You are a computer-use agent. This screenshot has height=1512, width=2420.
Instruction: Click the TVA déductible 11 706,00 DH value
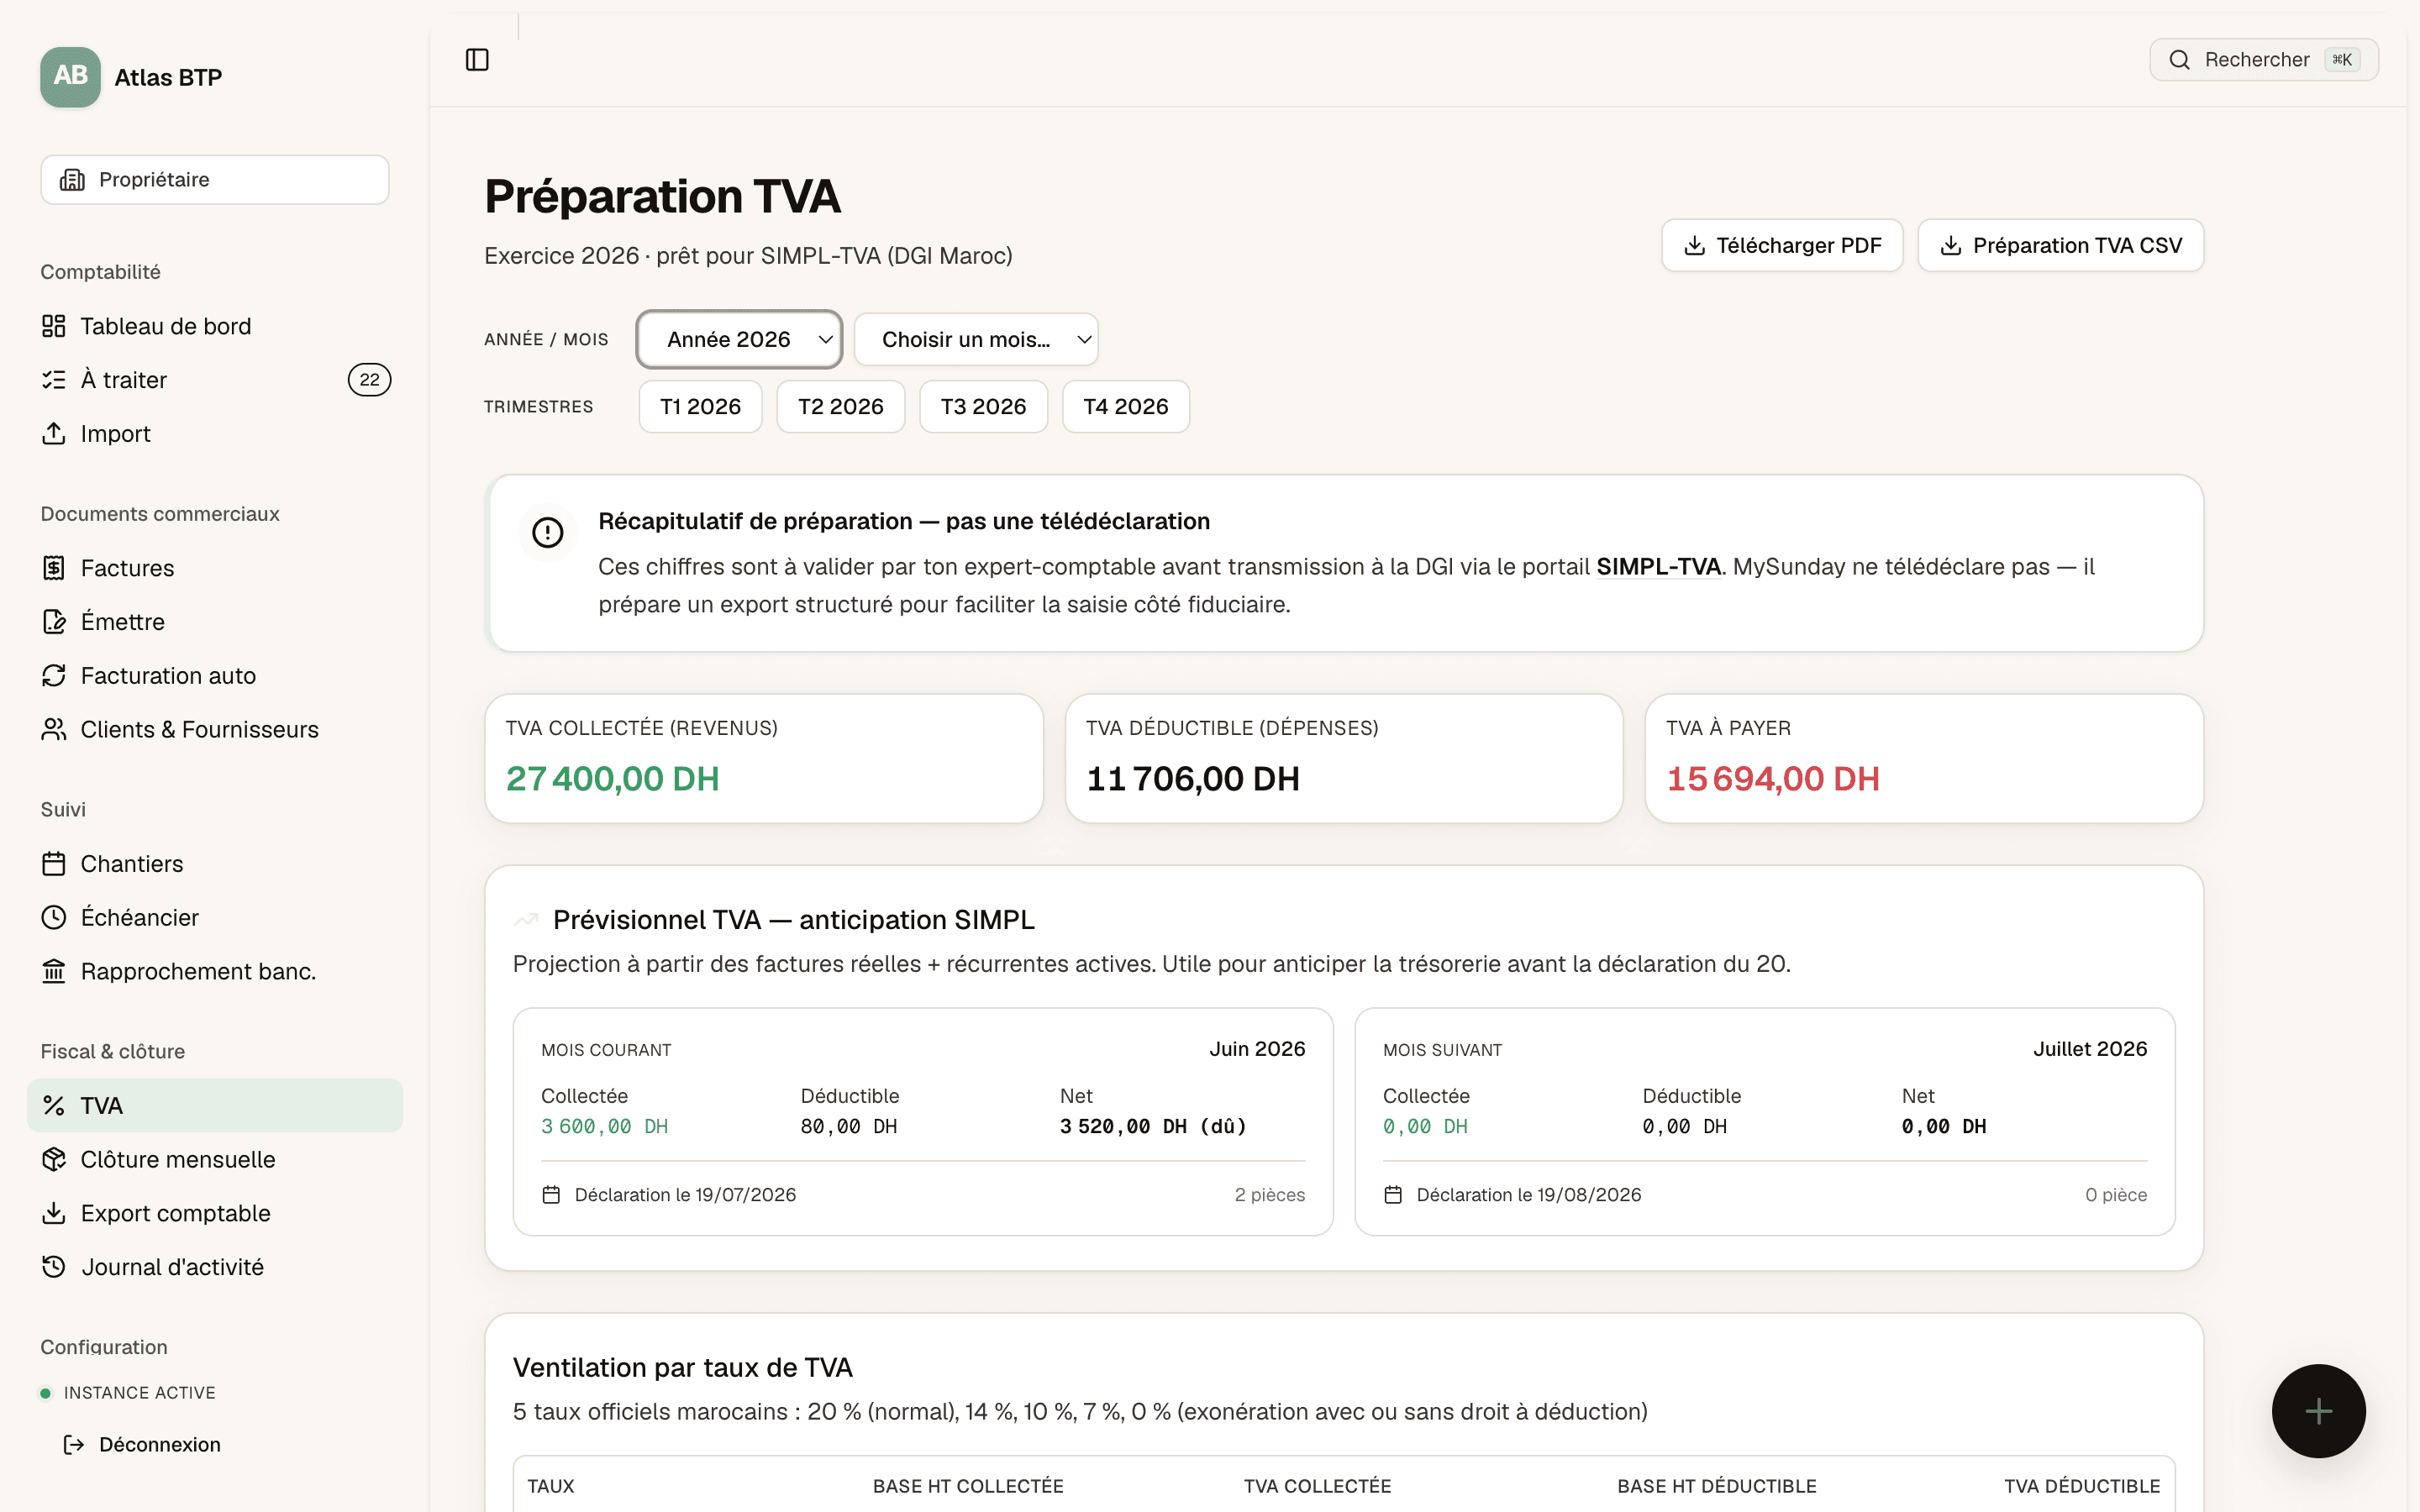coord(1192,779)
